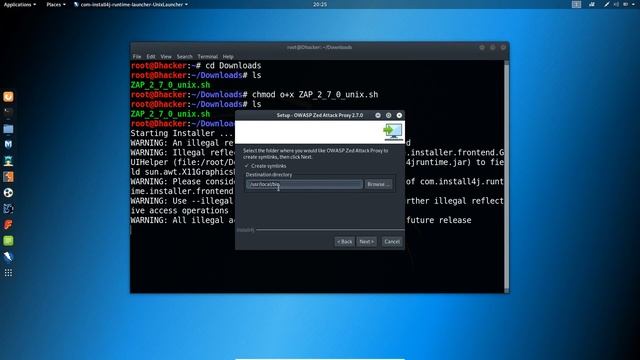
Task: Click the 'Destination directory' label
Action: coord(269,175)
